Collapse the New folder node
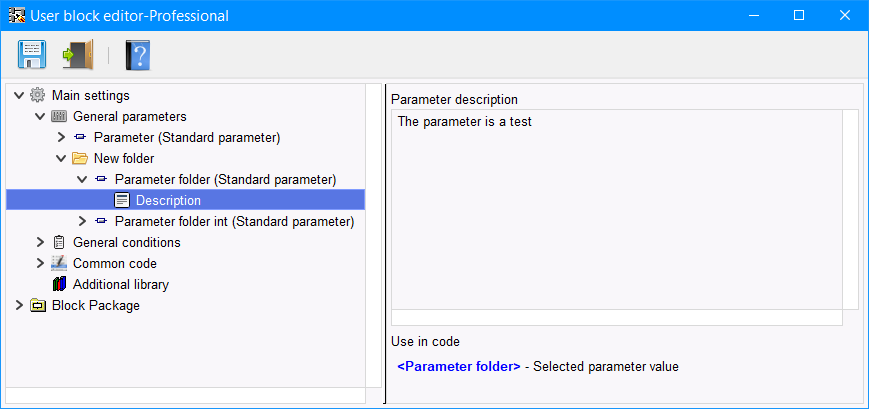The height and width of the screenshot is (409, 869). (61, 159)
